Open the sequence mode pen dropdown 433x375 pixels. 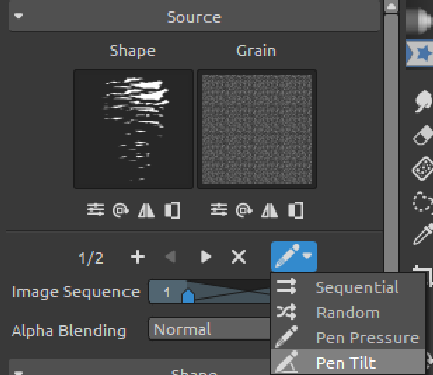(x=294, y=256)
